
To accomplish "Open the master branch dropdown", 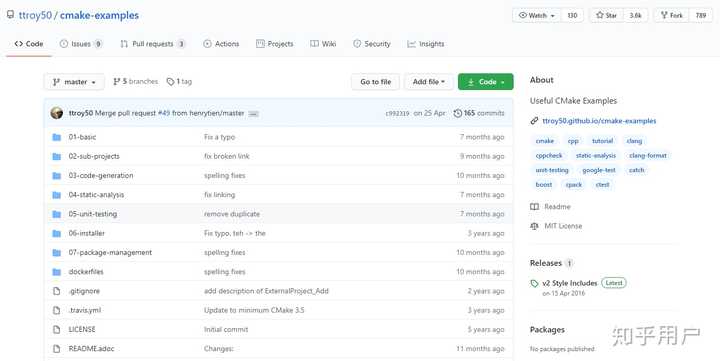I will click(x=74, y=82).
